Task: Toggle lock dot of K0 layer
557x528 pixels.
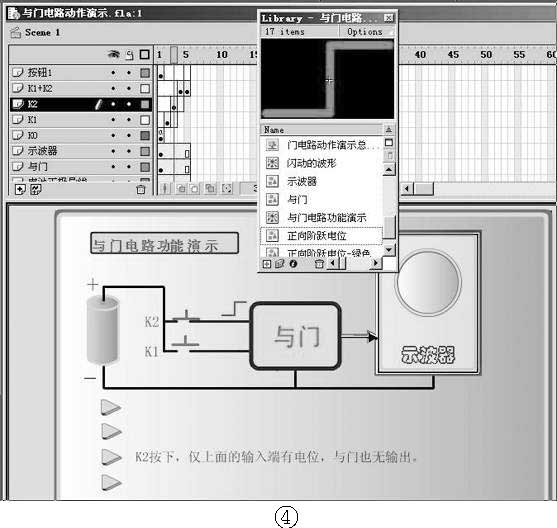Action: (129, 135)
